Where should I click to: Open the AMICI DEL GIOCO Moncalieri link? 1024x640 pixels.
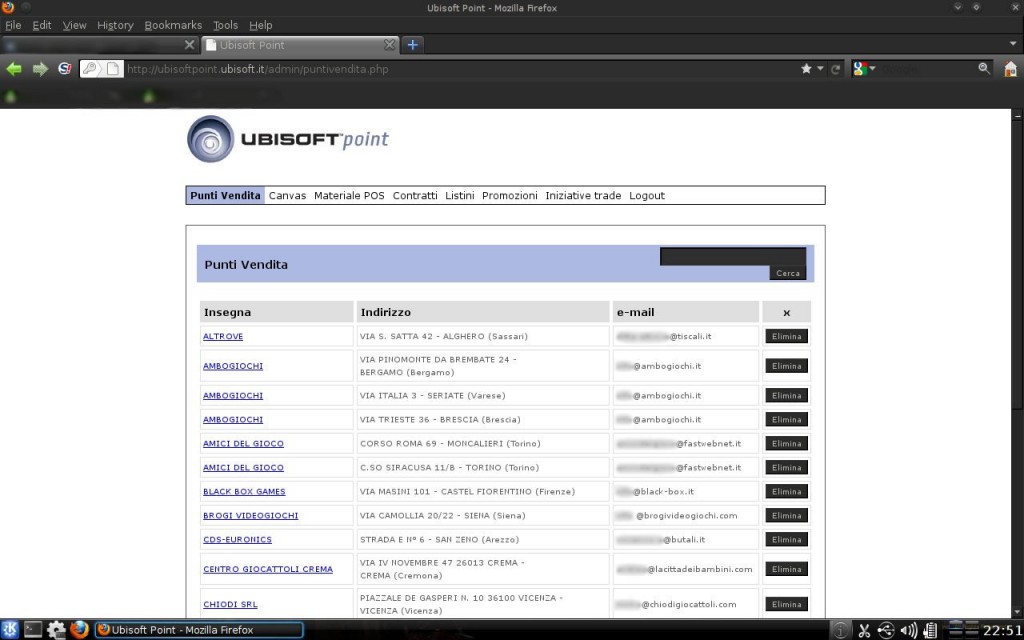pyautogui.click(x=244, y=443)
